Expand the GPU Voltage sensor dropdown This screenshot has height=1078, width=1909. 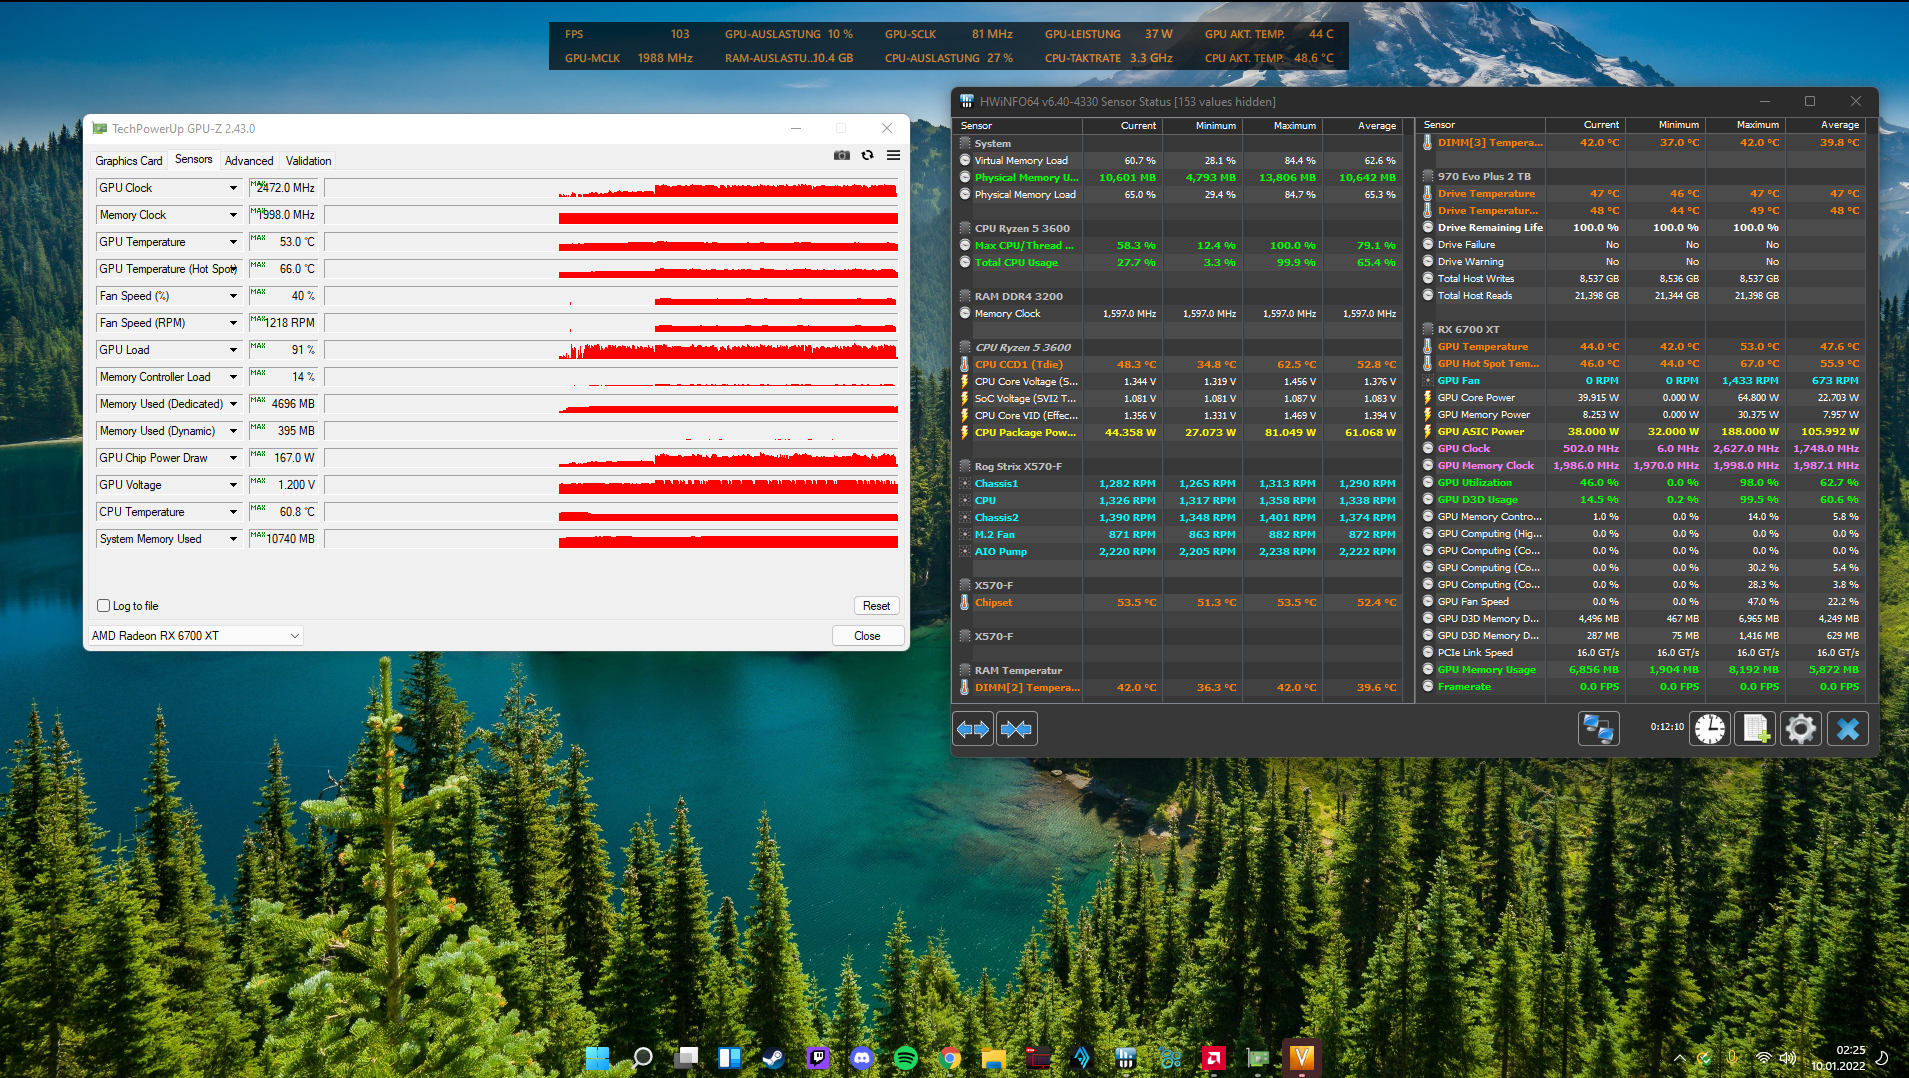click(233, 485)
